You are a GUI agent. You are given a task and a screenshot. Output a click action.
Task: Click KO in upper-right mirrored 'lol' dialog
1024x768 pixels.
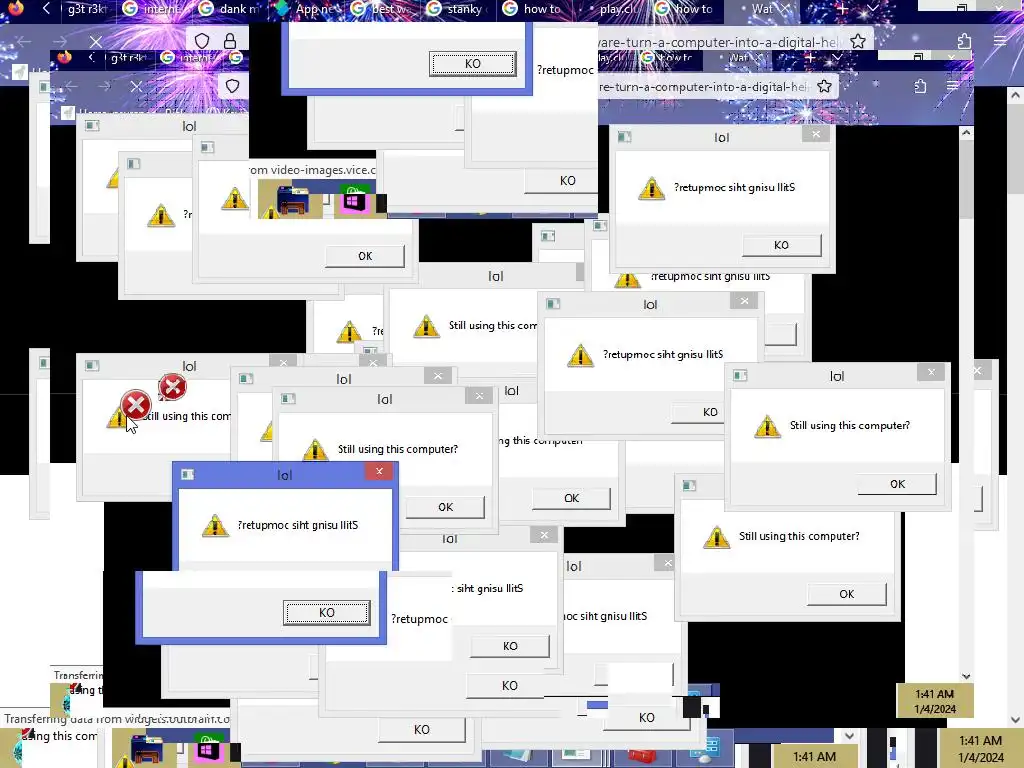781,245
